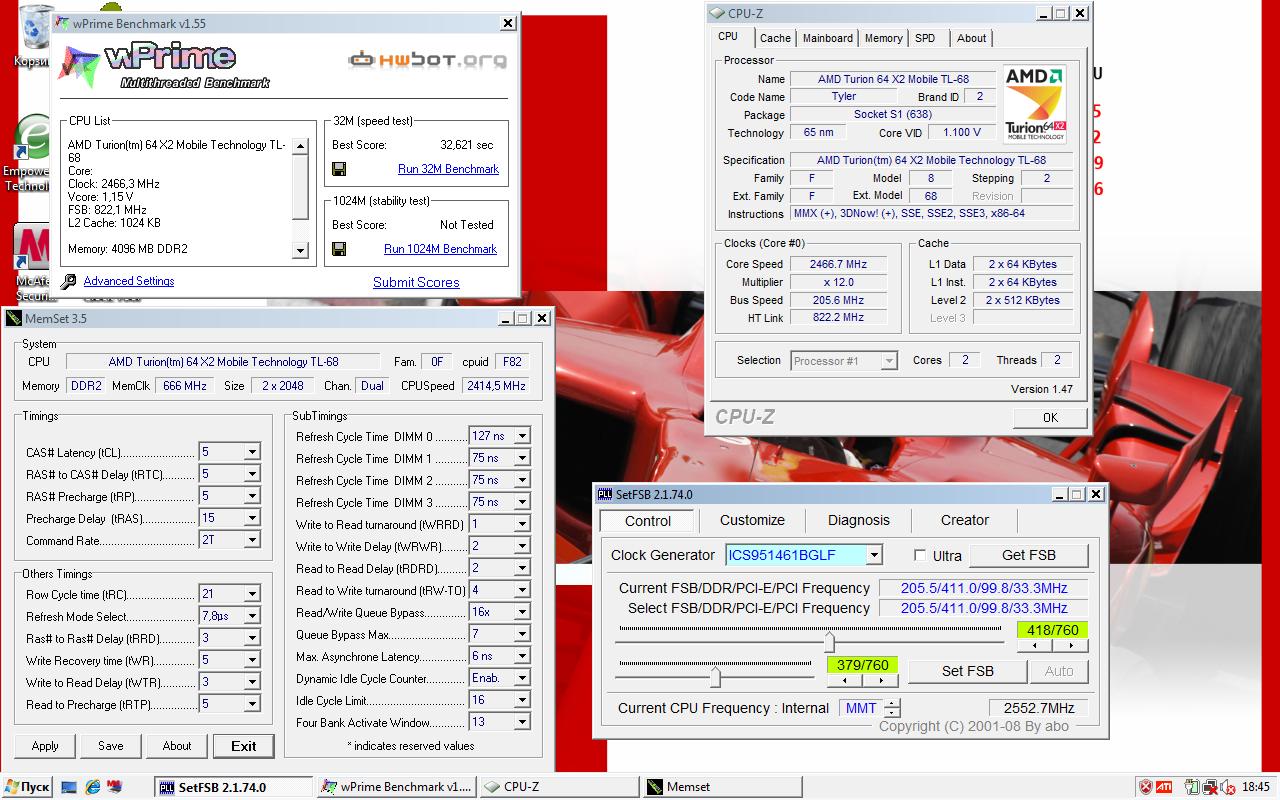
Task: Click the Apply button in MemSet
Action: (45, 746)
